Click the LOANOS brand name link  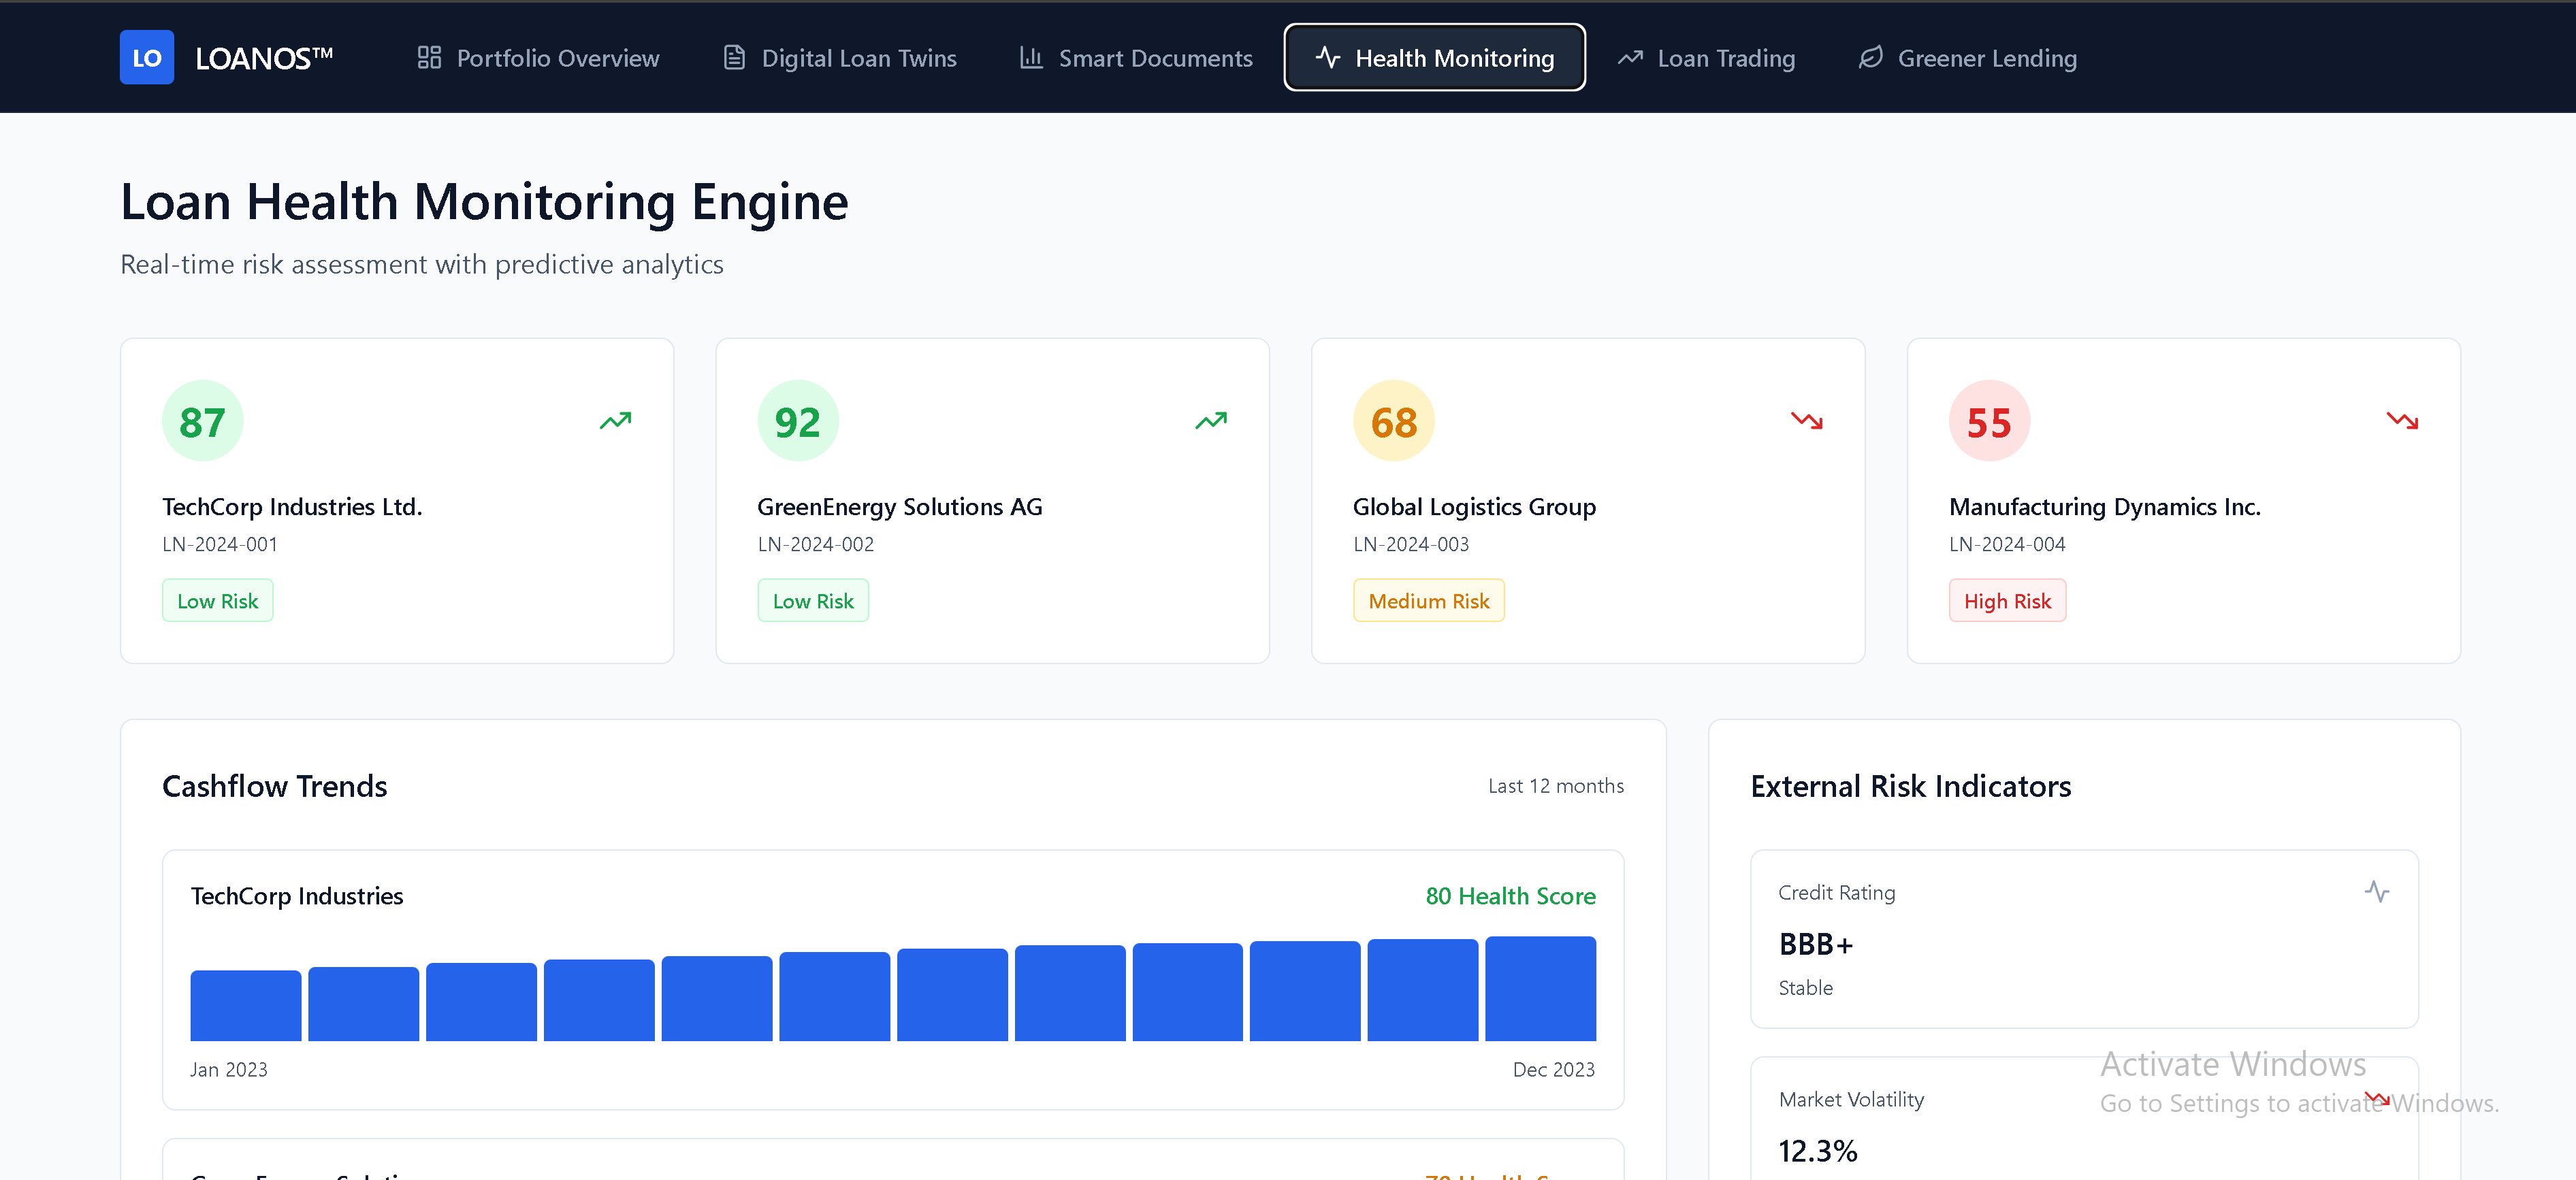[x=264, y=58]
